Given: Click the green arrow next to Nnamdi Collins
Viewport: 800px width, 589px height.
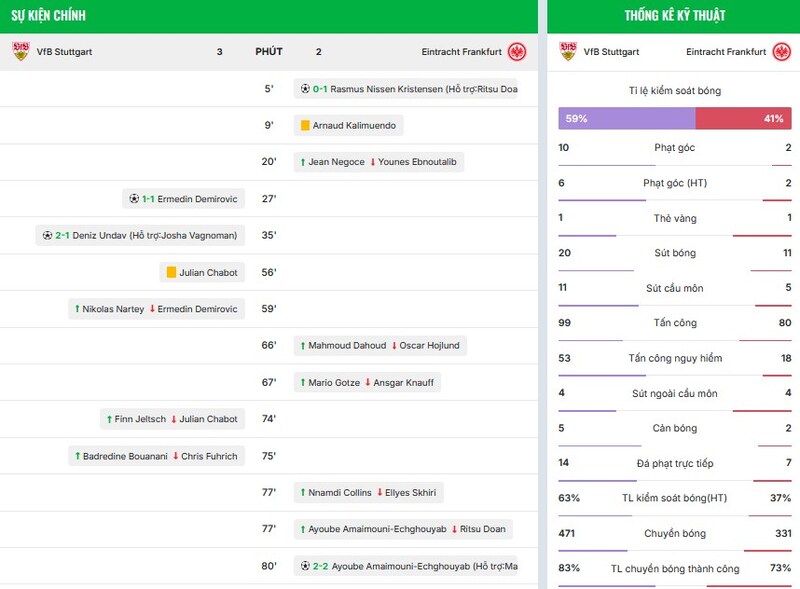Looking at the screenshot, I should (x=302, y=493).
